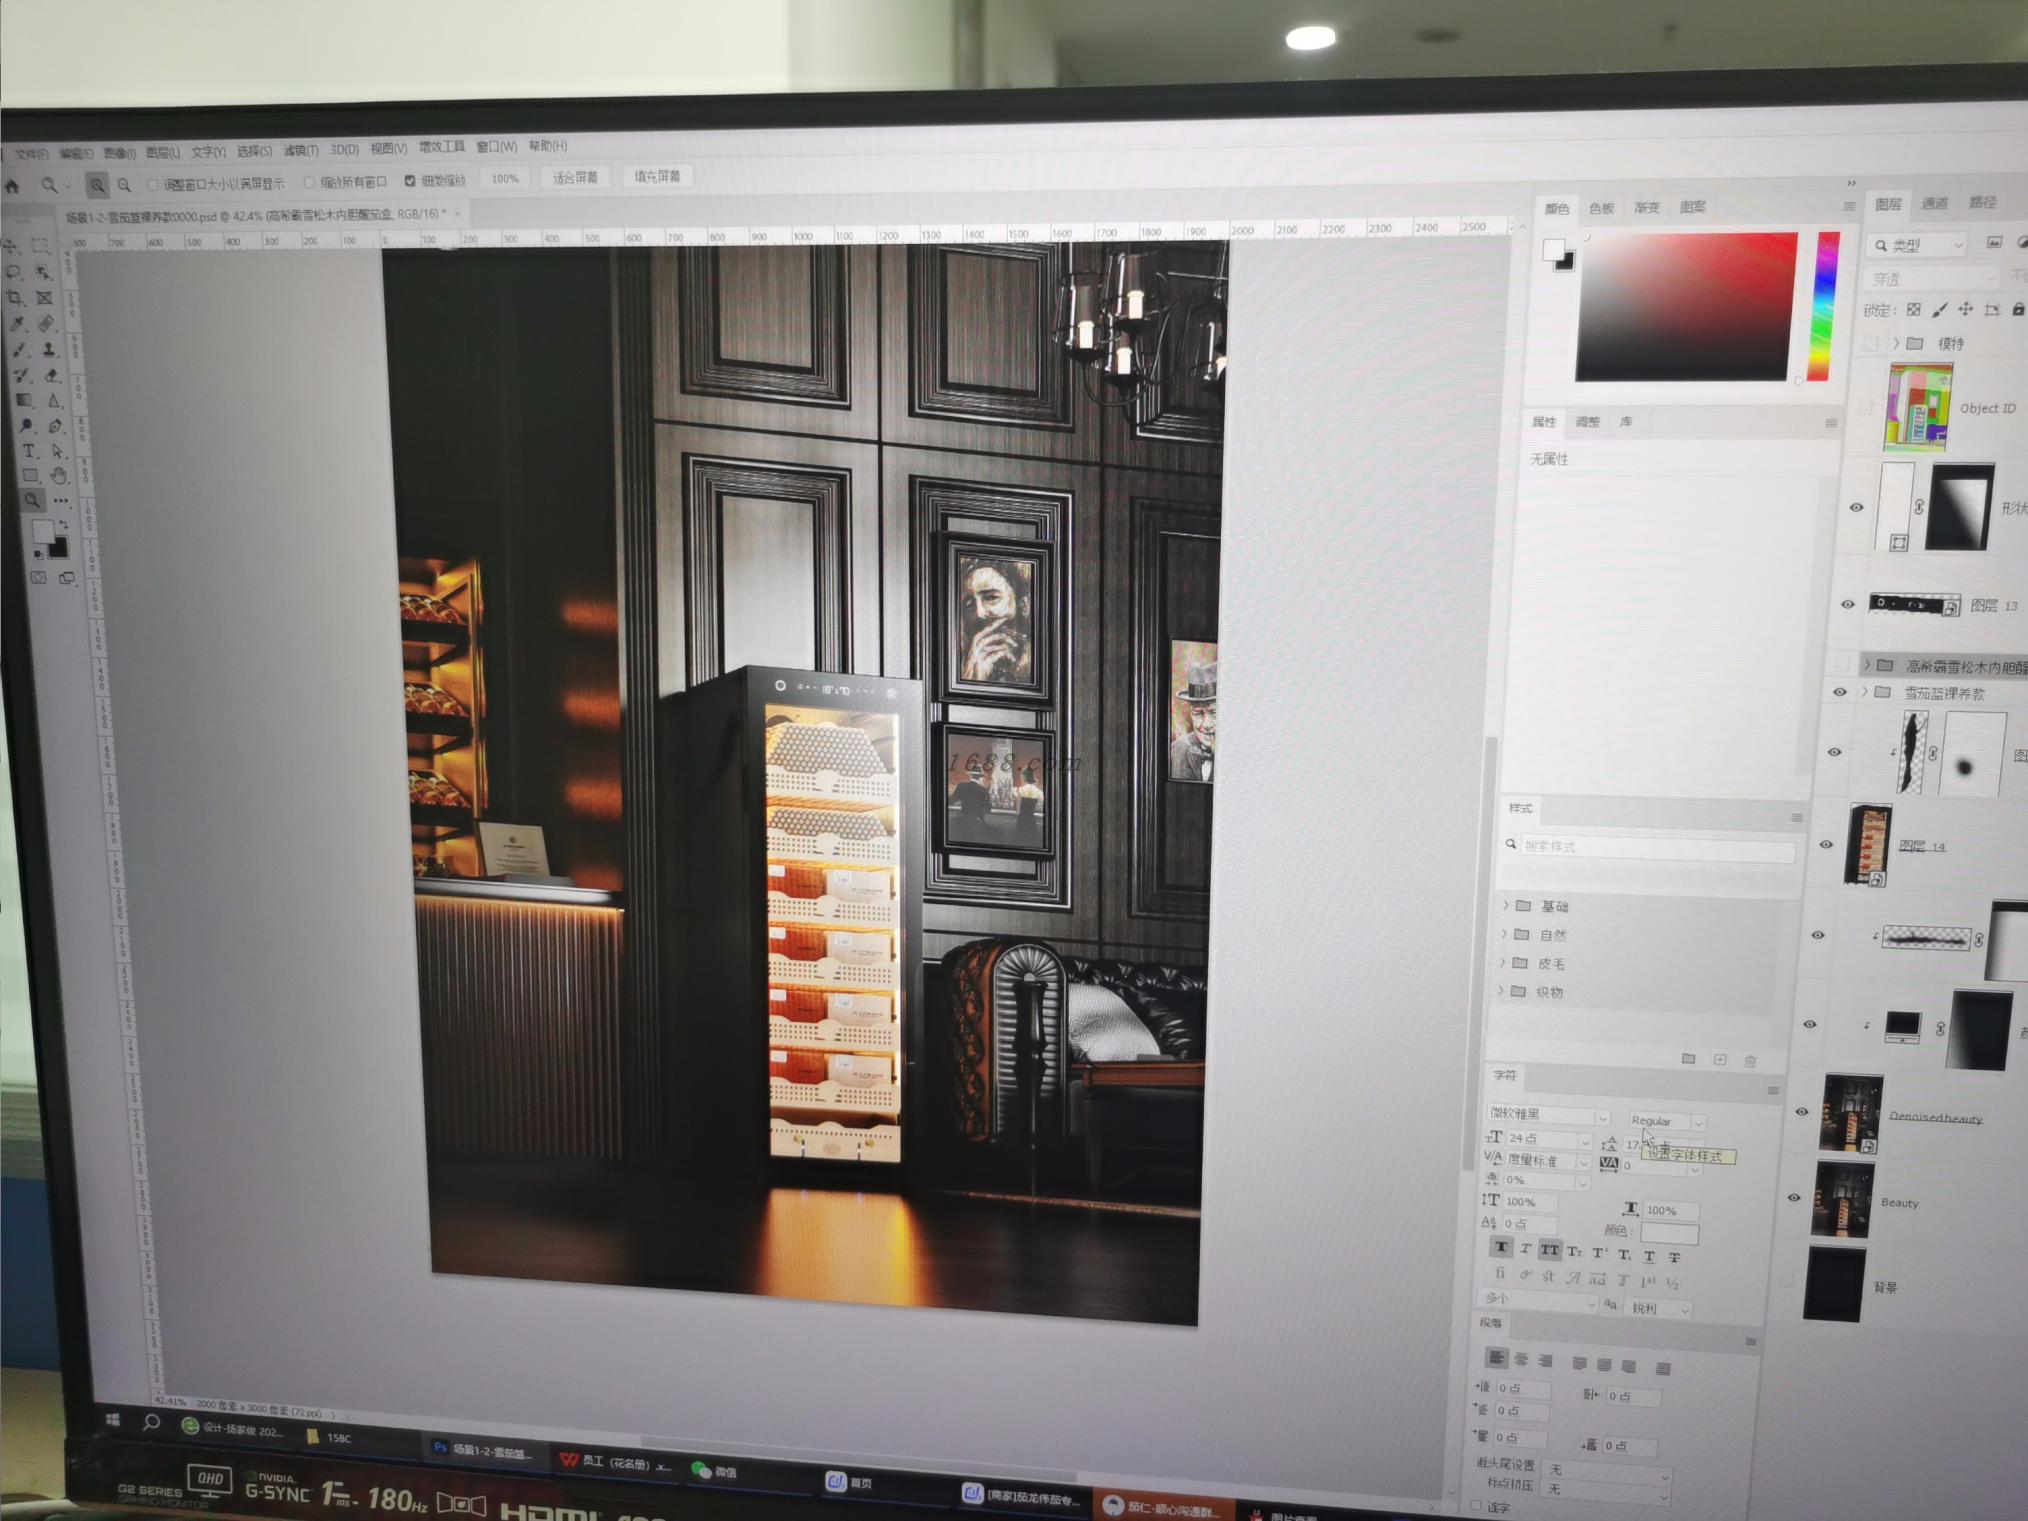The image size is (2028, 1521).
Task: Choose the Zoom Out magnifier in options bar
Action: coord(124,185)
